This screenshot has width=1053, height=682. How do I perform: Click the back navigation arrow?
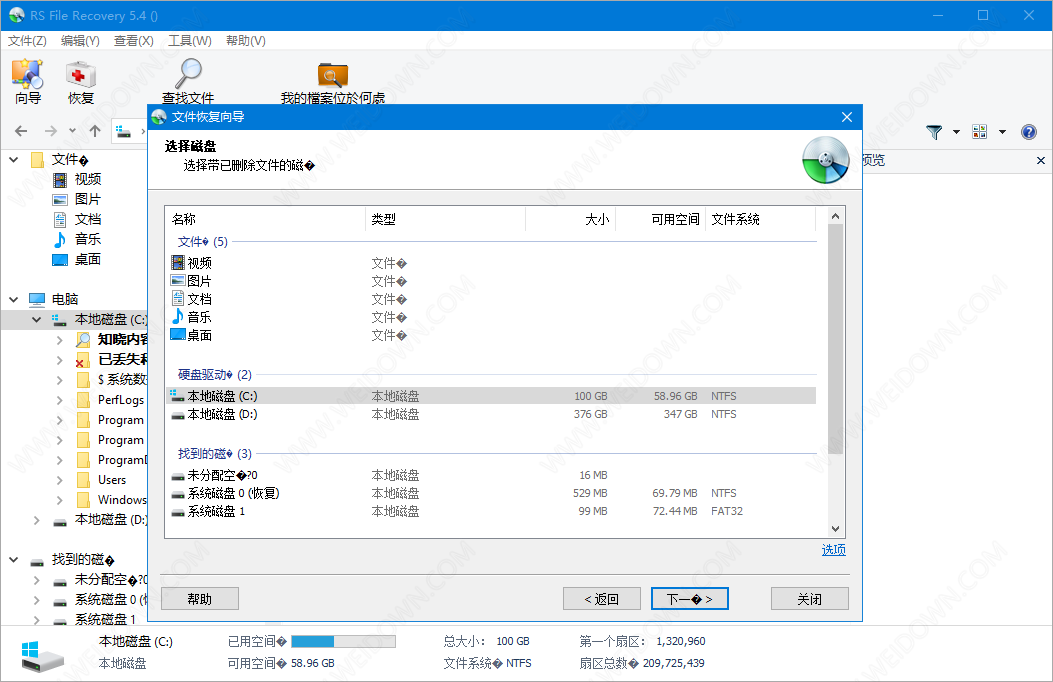coord(22,131)
